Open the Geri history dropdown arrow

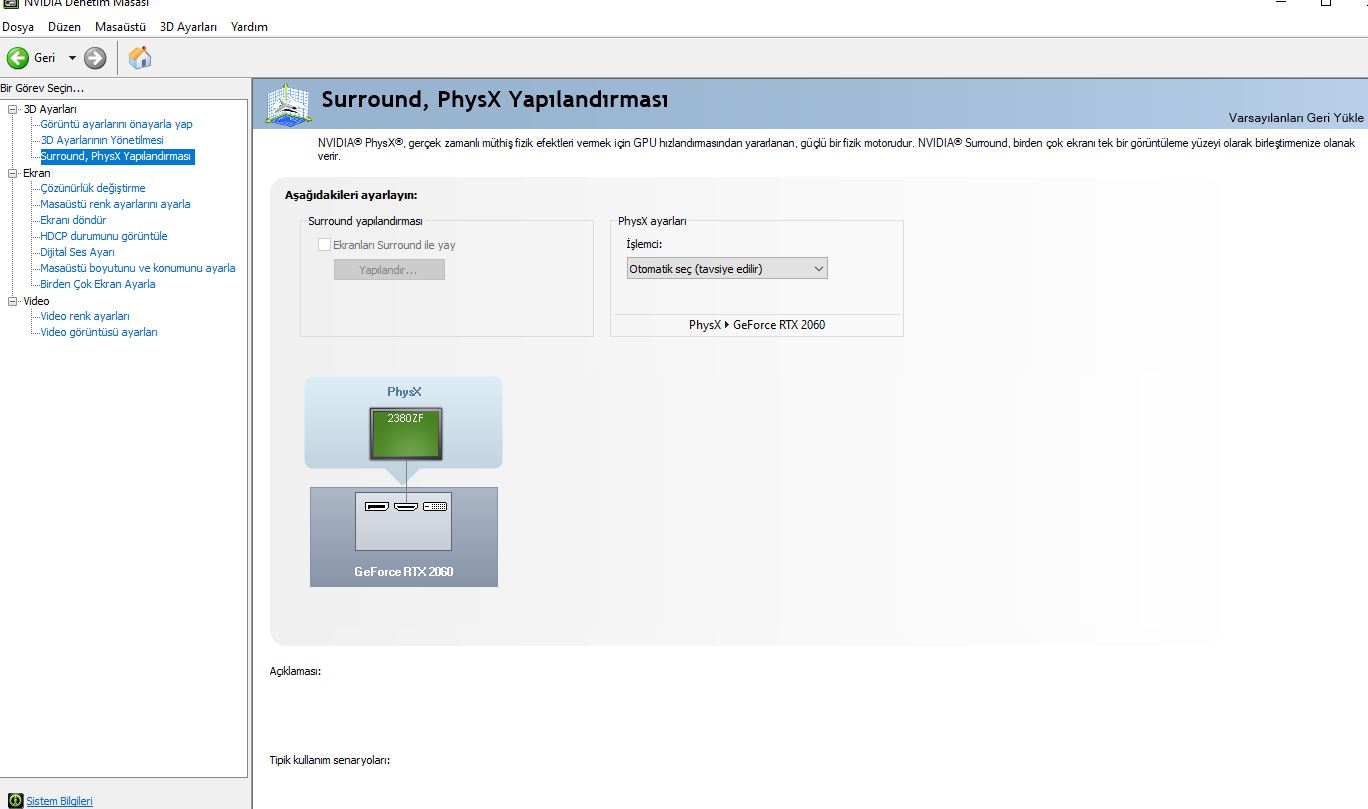point(72,58)
